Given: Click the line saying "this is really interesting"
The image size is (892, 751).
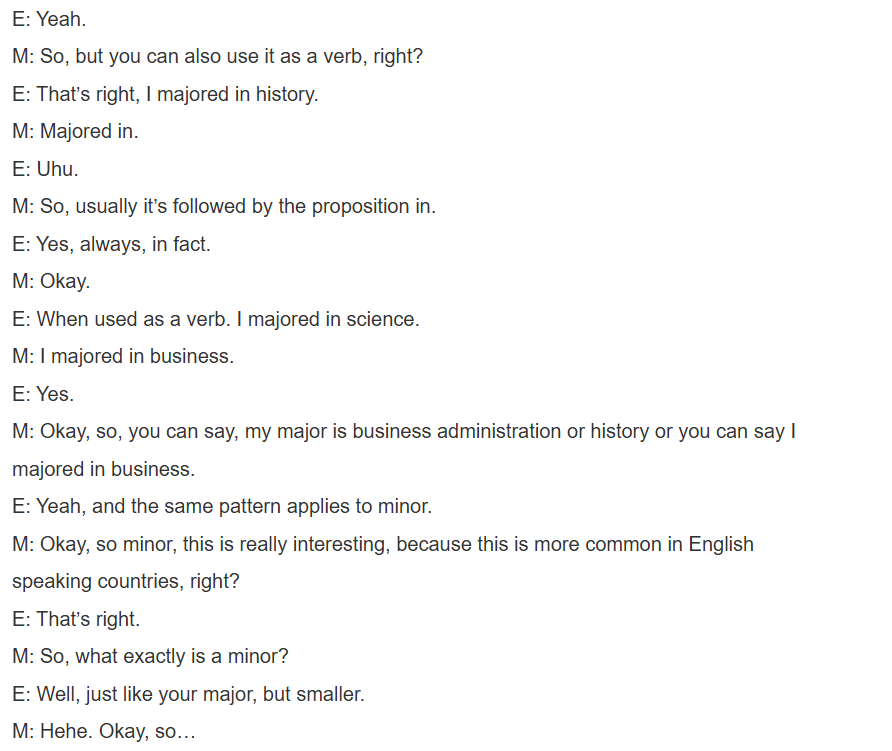Looking at the screenshot, I should point(383,545).
